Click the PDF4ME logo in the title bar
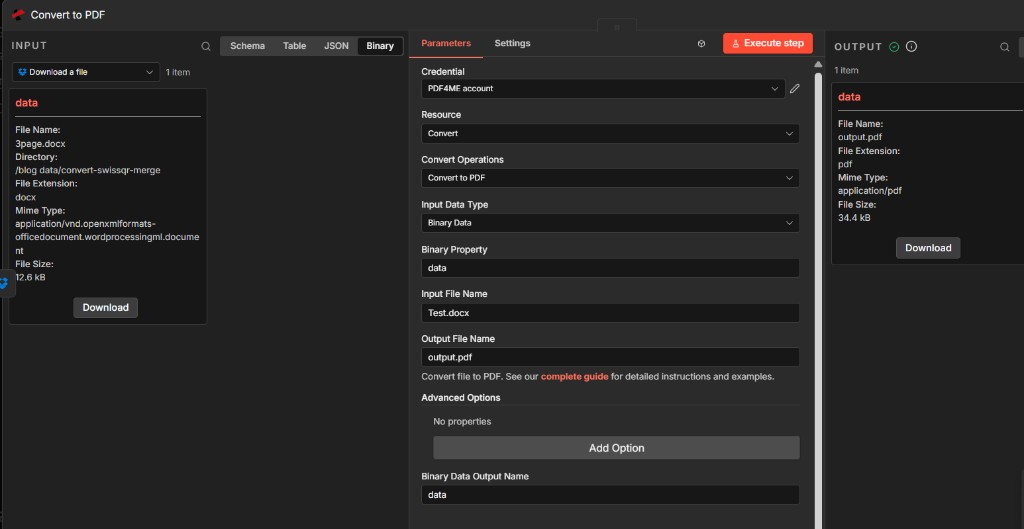This screenshot has width=1024, height=529. 17,15
